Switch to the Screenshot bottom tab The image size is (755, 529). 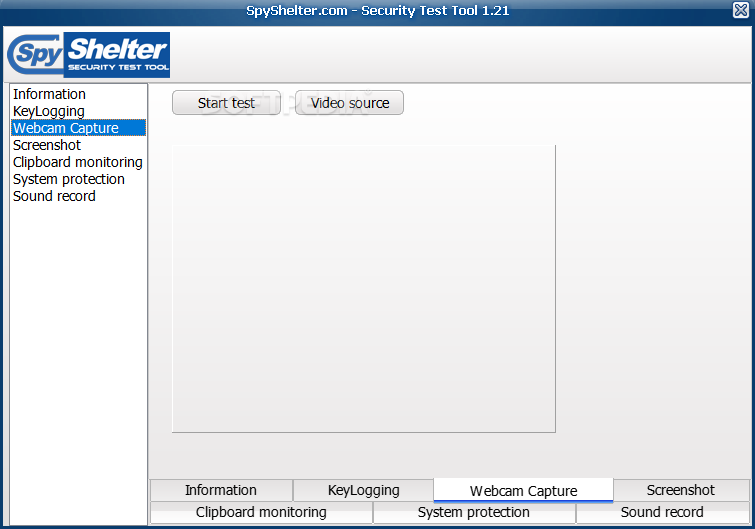point(681,490)
